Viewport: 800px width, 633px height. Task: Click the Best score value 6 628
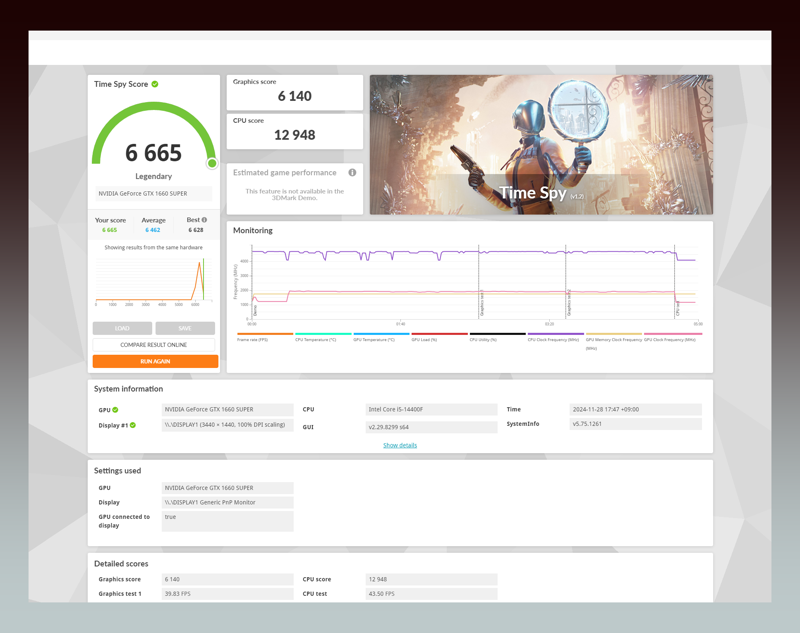[x=196, y=230]
